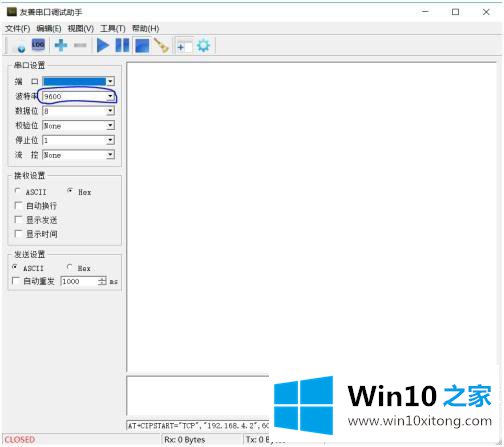
Task: Minimize the serial assistant window
Action: tap(425, 12)
